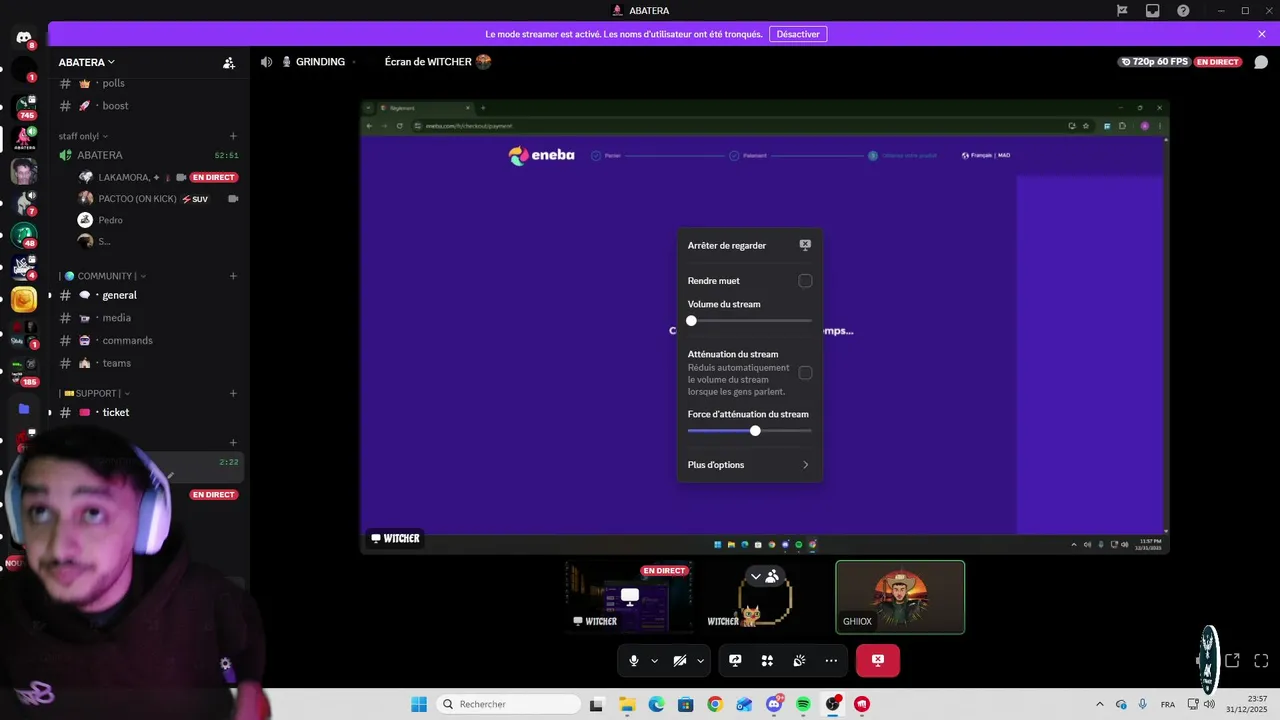Show hidden system tray icons chevron
The image size is (1280, 720).
point(1100,704)
